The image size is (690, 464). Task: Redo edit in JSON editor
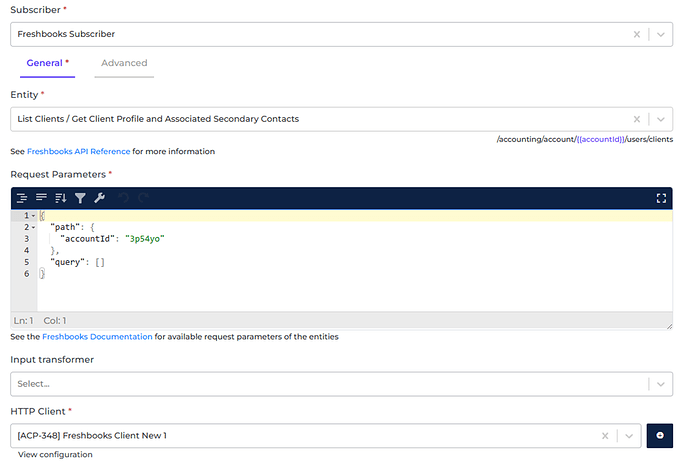[143, 198]
